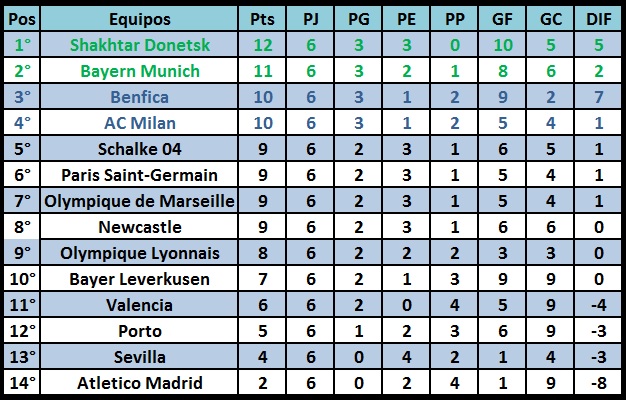Select the Olympique Lyonnais cell
Viewport: 626px width, 400px height.
(x=139, y=252)
